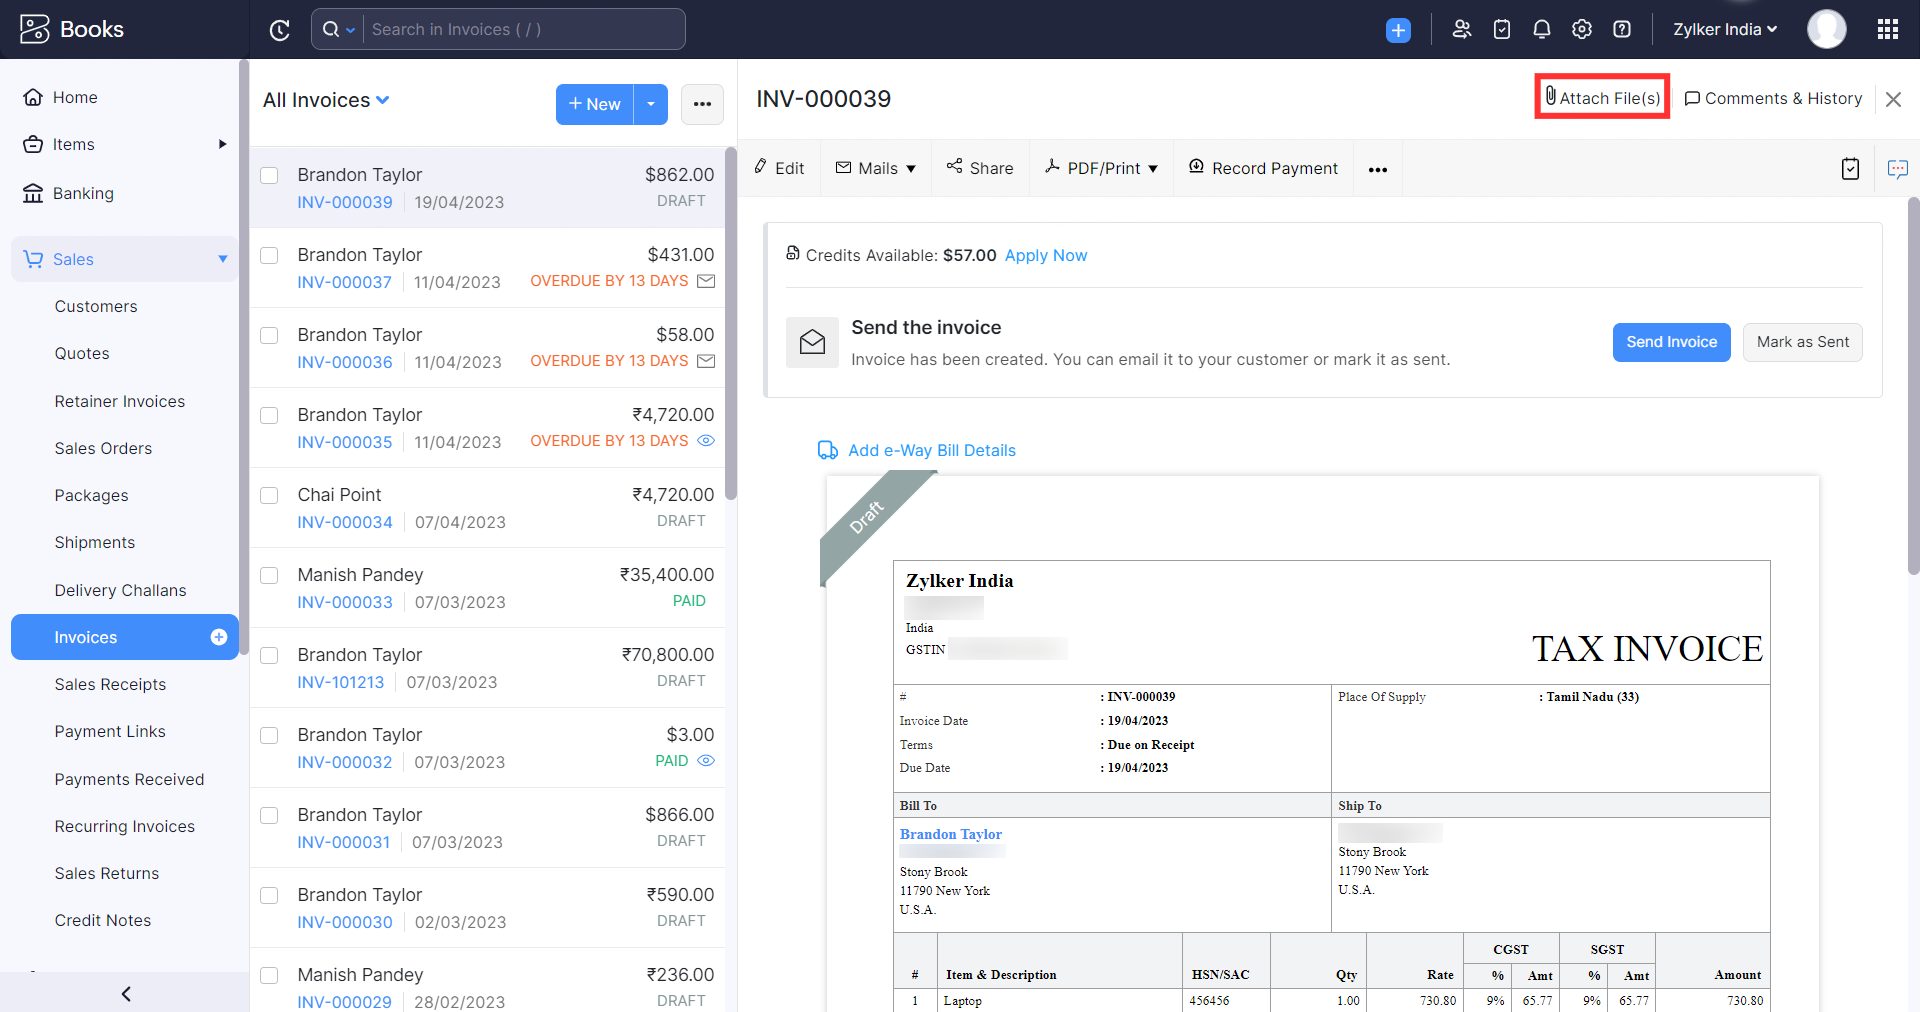Open the apps grid icon
The image size is (1920, 1012).
coord(1887,29)
